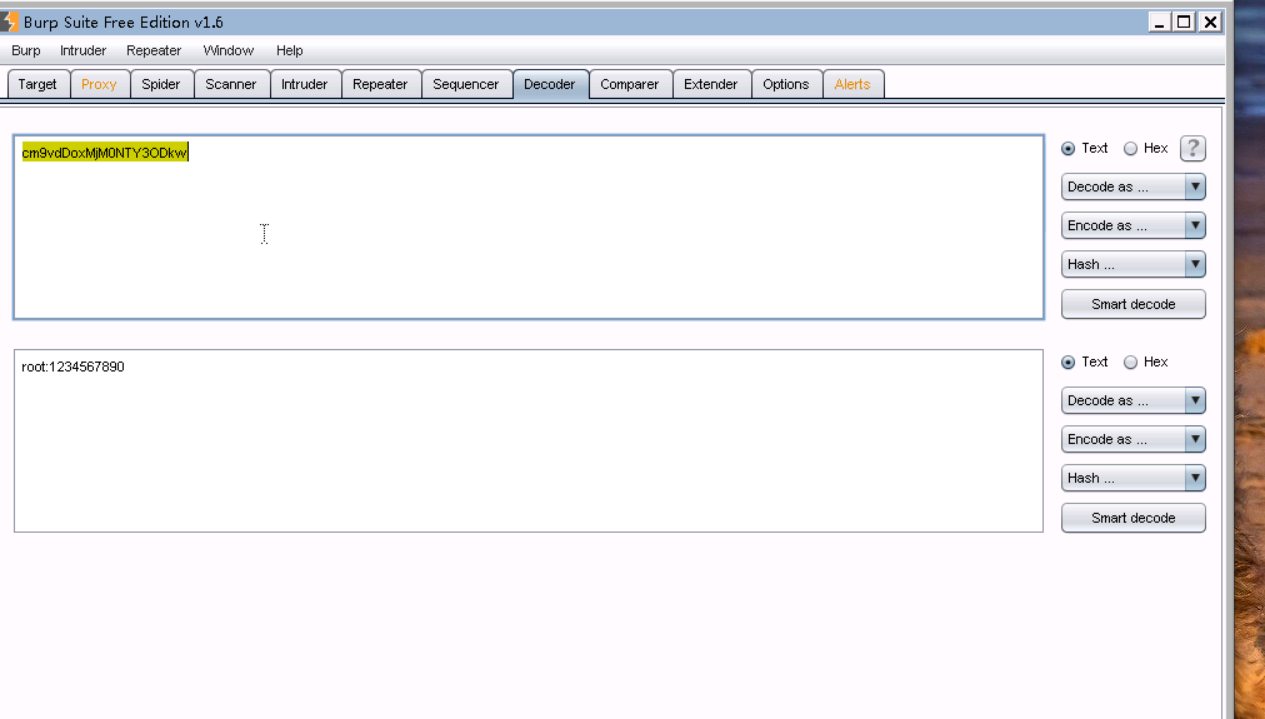This screenshot has height=719, width=1265.
Task: Open upper panel 'Decode as ...' dropdown
Action: click(x=1133, y=187)
